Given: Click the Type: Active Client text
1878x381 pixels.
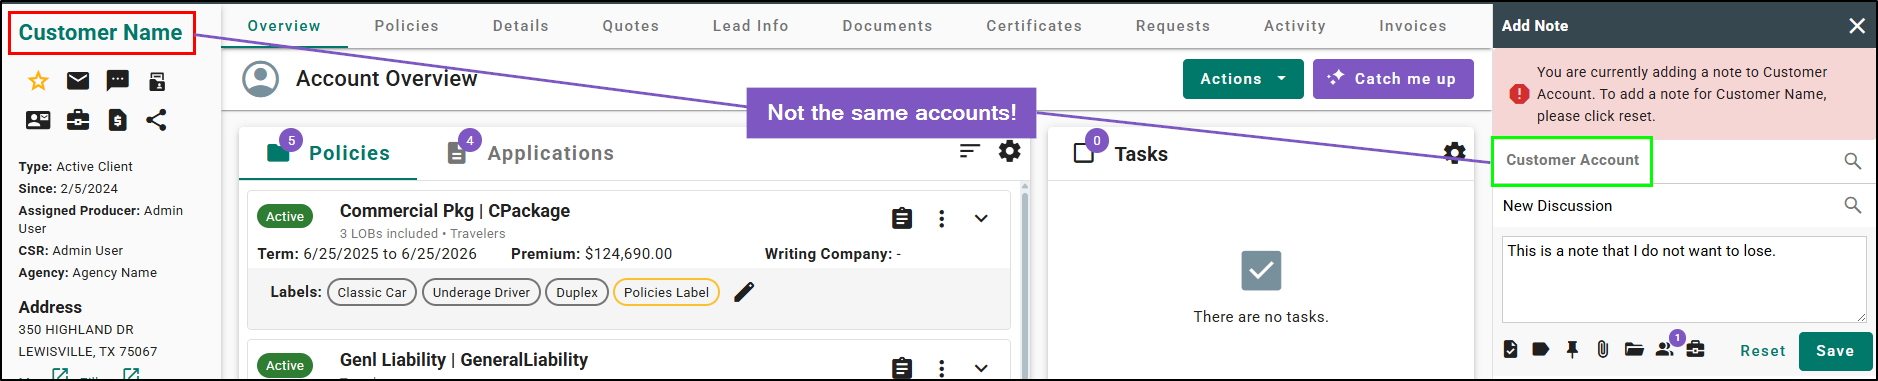Looking at the screenshot, I should point(75,167).
